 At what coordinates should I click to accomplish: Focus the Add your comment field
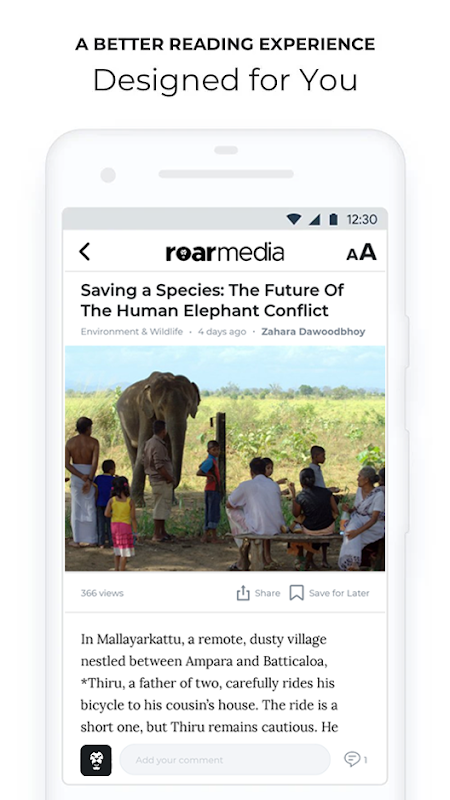pyautogui.click(x=225, y=760)
